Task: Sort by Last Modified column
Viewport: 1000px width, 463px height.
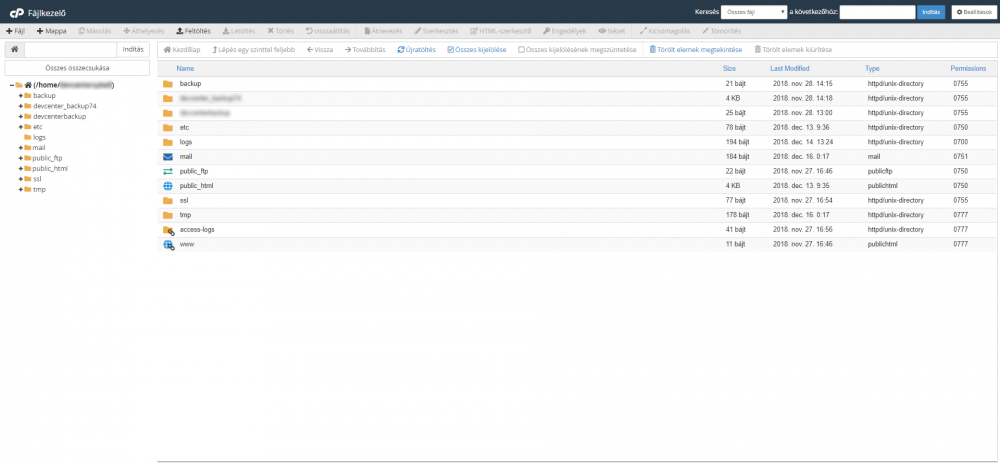Action: click(790, 68)
